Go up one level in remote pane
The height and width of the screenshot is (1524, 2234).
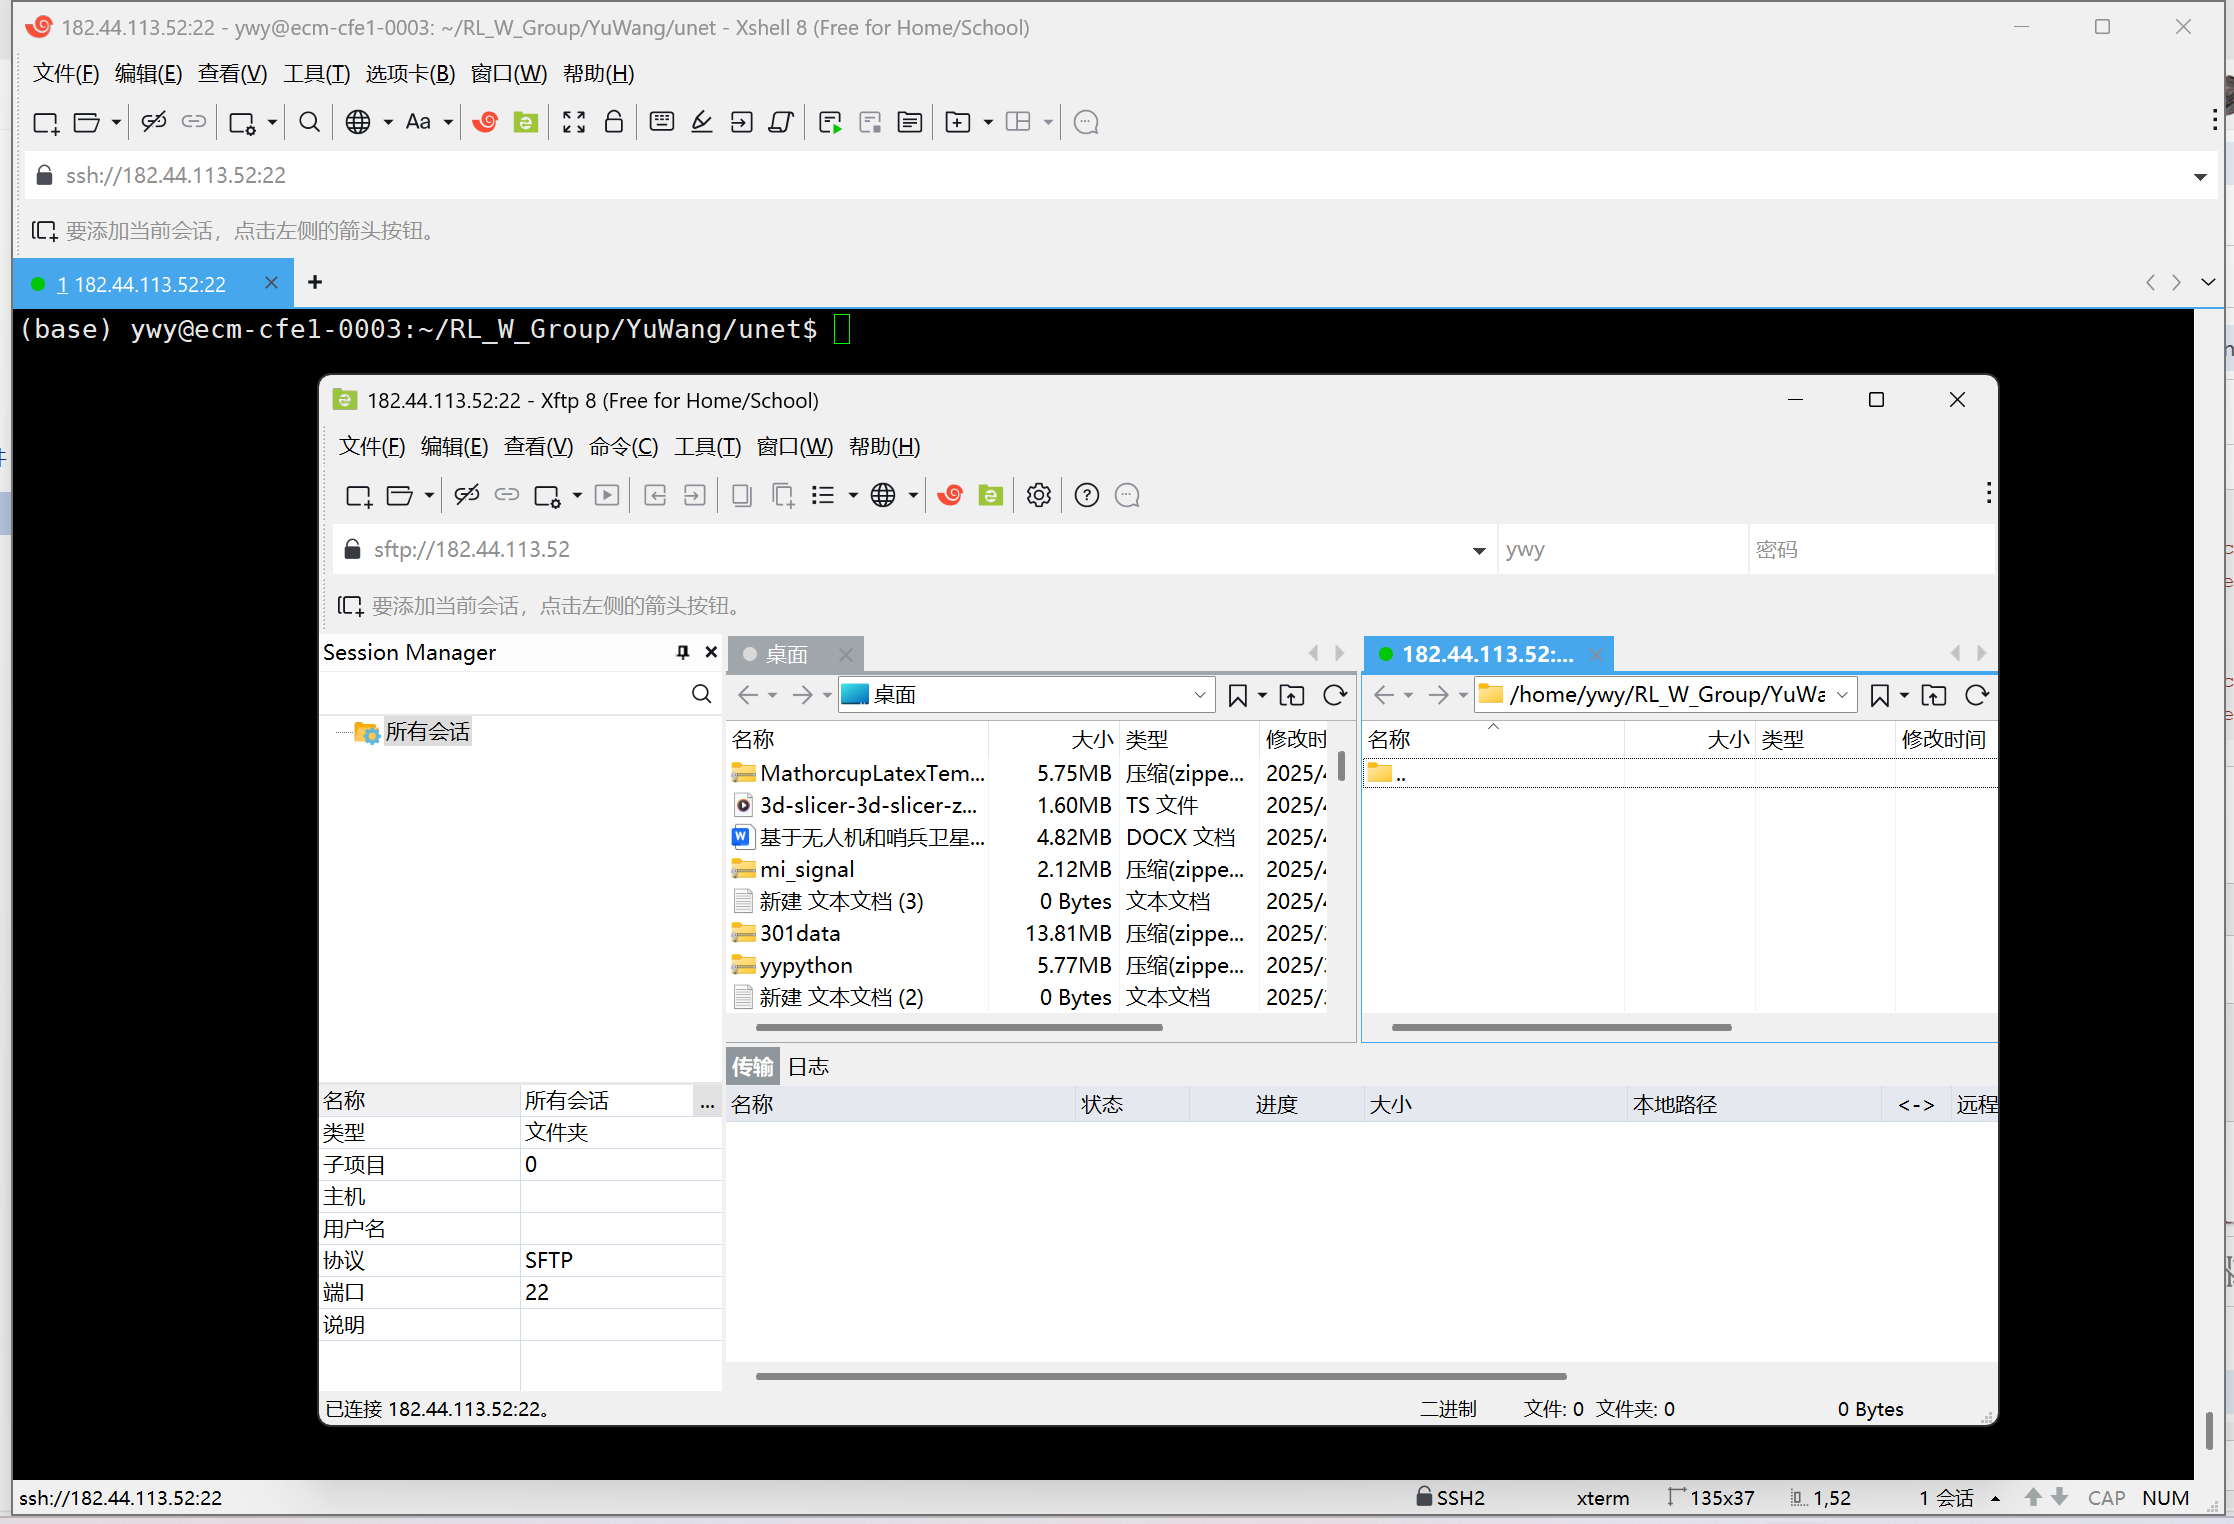1933,695
